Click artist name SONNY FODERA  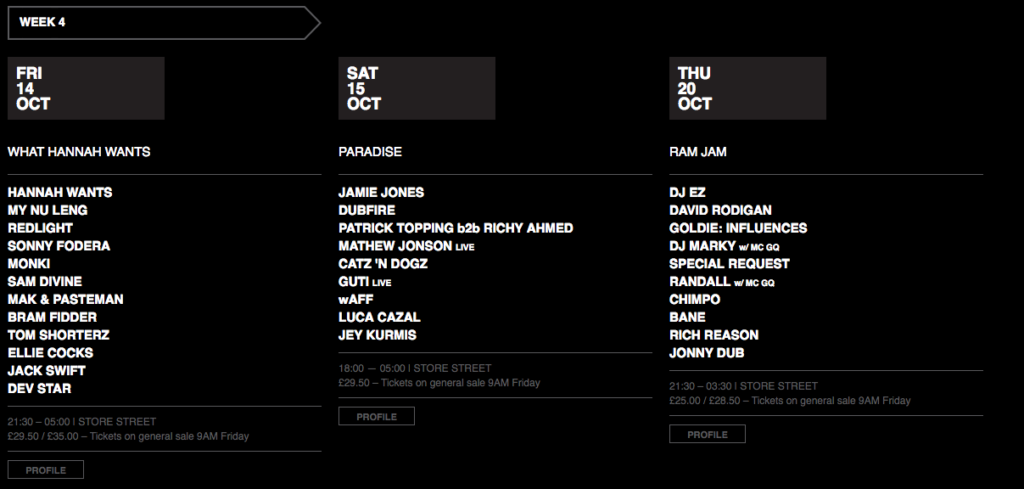(59, 246)
